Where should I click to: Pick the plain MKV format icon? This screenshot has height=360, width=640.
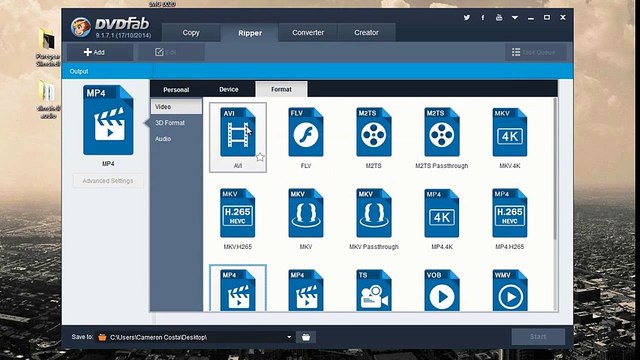pos(306,213)
